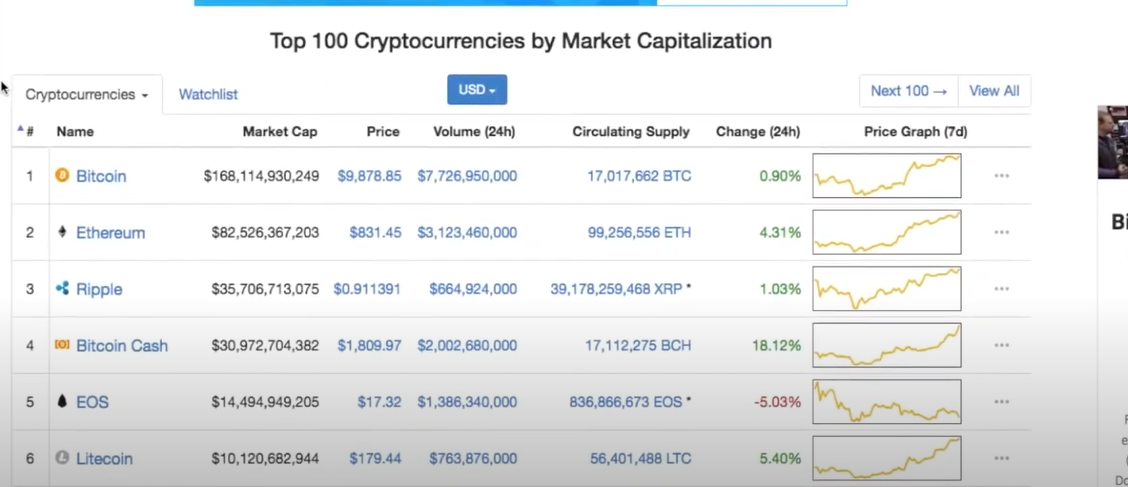1128x487 pixels.
Task: Expand the Cryptocurrencies dropdown tab
Action: pos(87,94)
